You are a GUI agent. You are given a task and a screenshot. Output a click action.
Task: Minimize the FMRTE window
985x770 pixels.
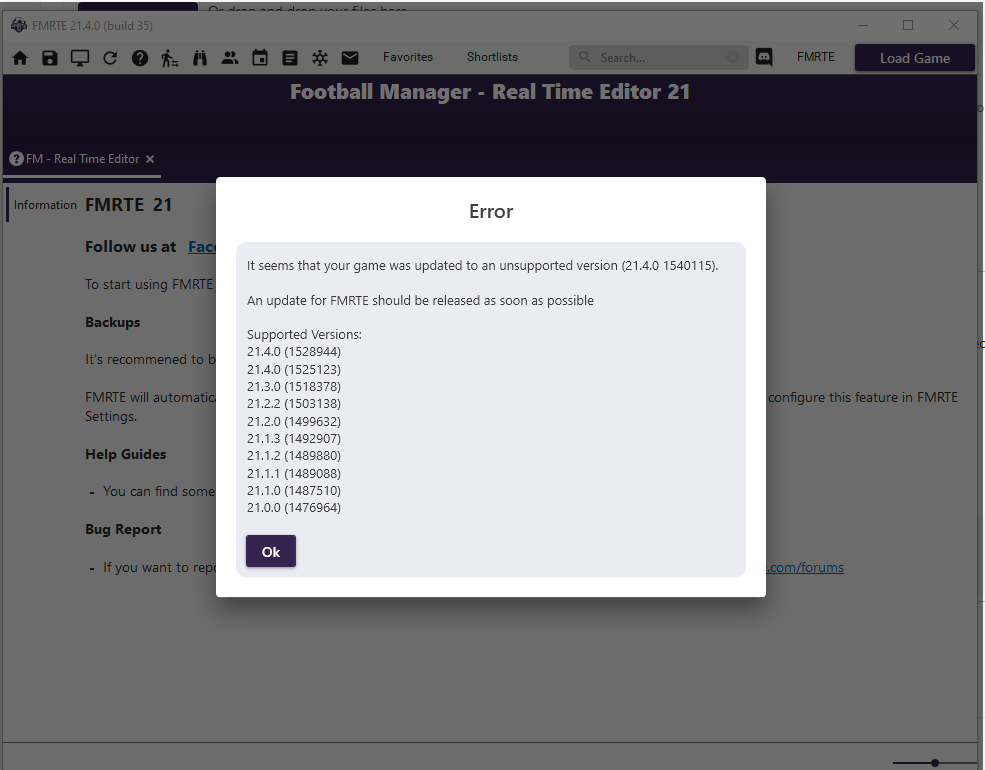pos(863,25)
